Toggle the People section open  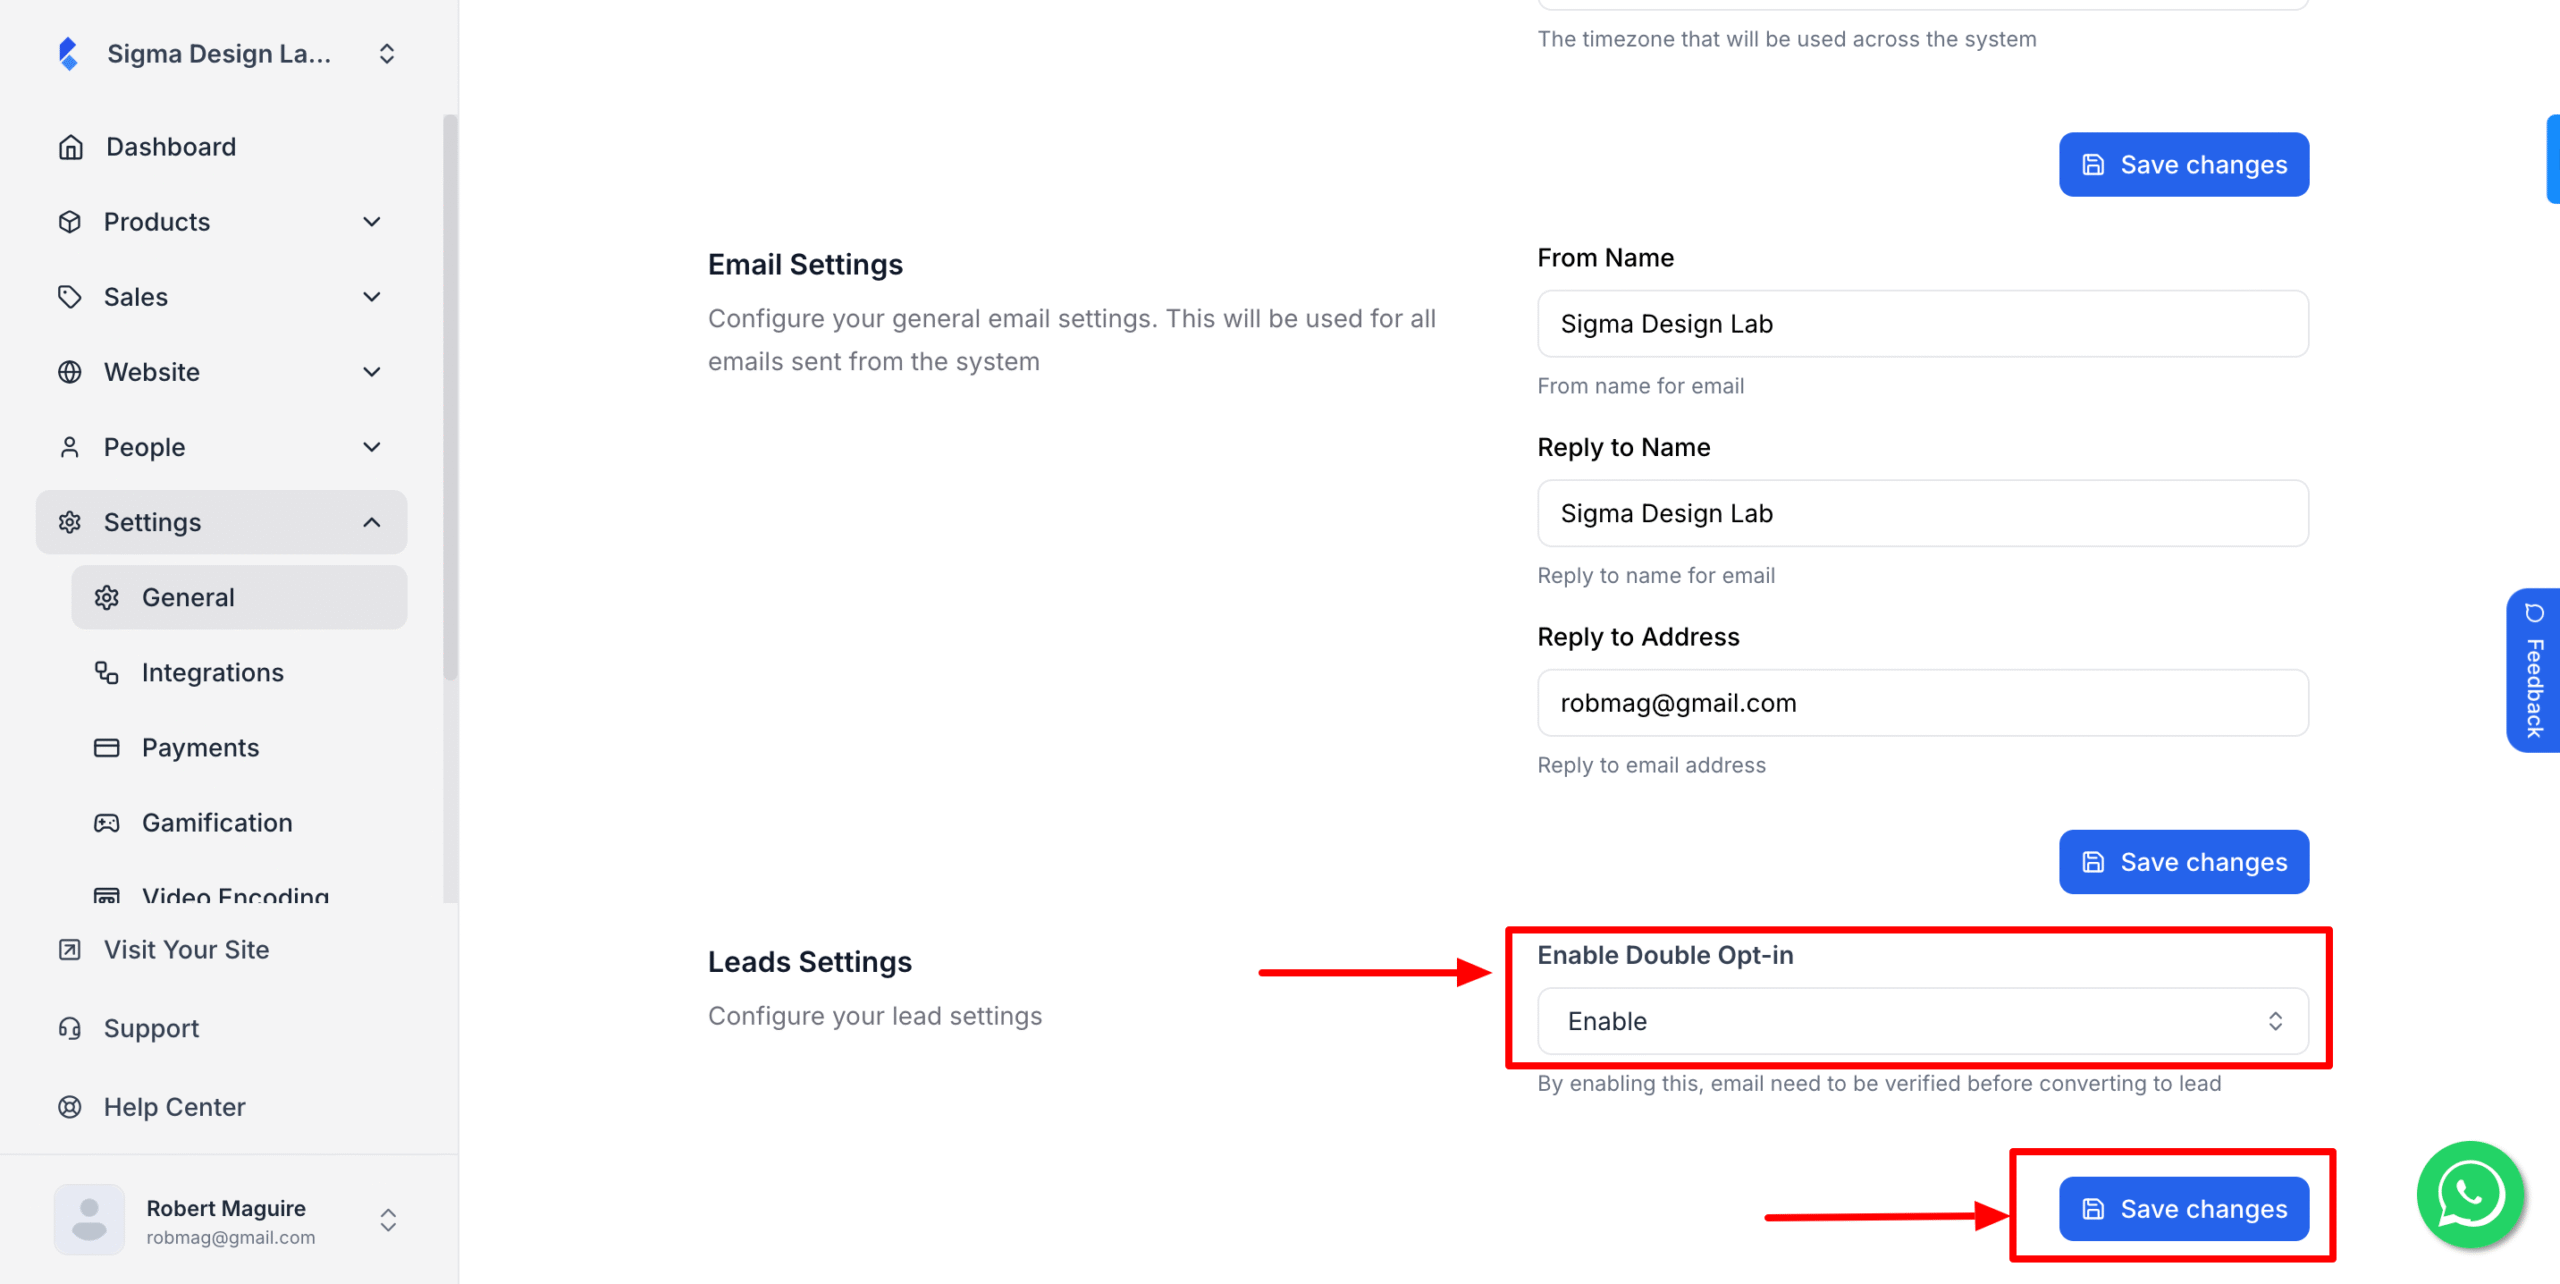372,446
